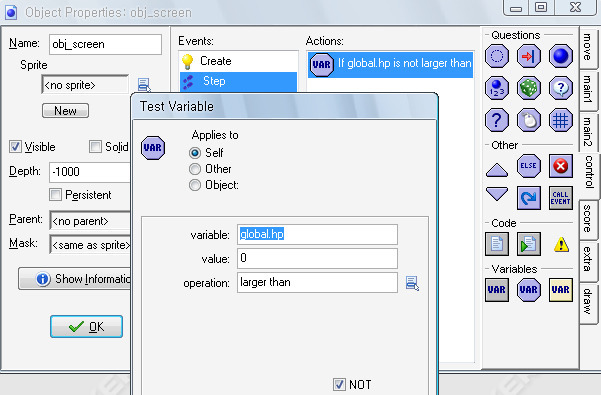Select the If global.hp action row

pos(390,64)
